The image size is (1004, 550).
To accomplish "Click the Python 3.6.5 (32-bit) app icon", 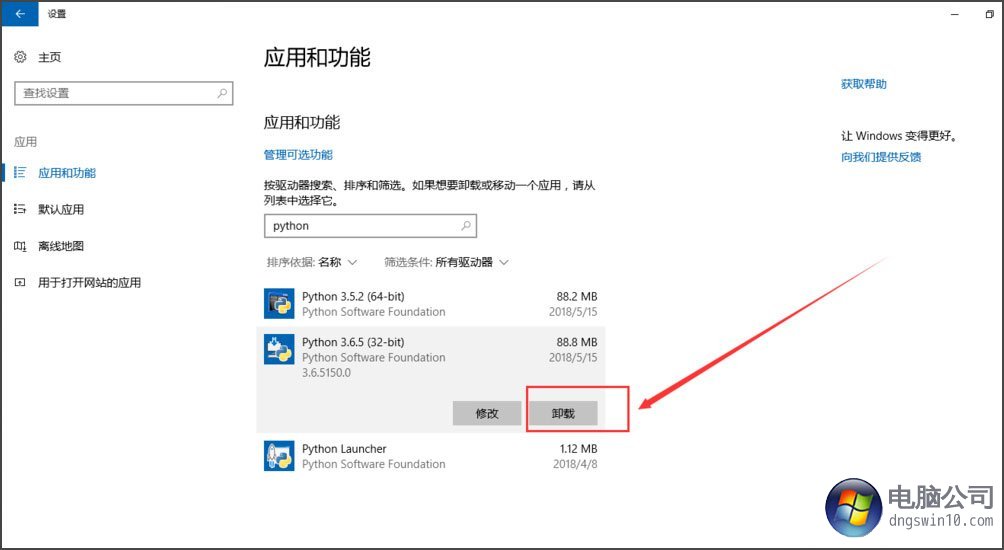I will (279, 349).
